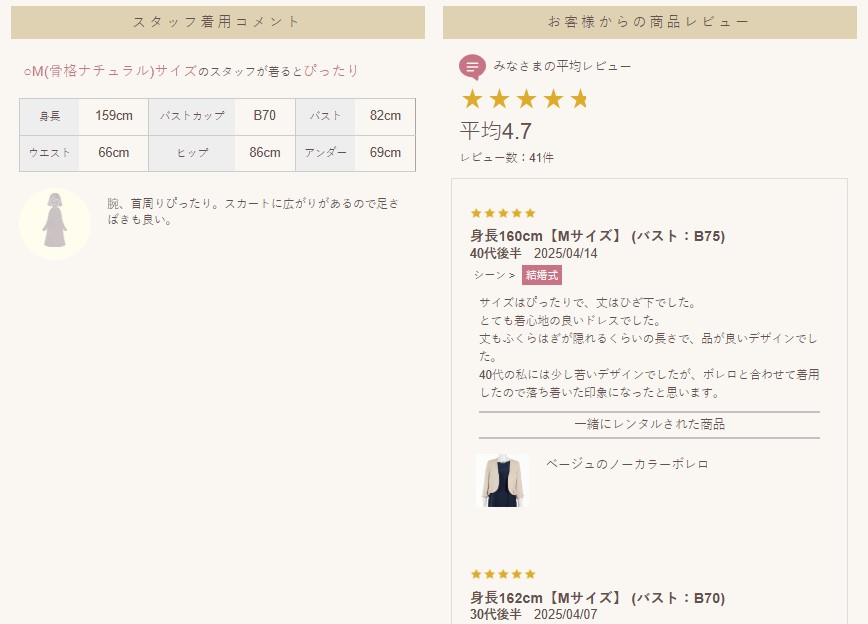Screen dimensions: 868x624
Task: Click the 40代後半 2025/04/14 review date line
Action: (x=534, y=254)
